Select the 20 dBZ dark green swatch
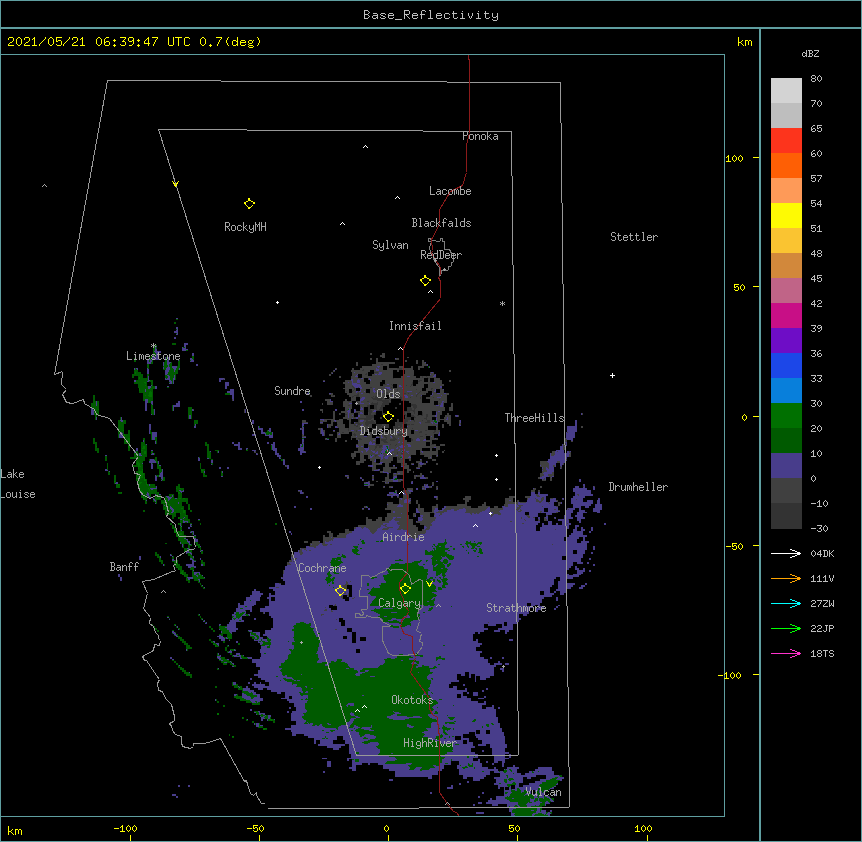 tap(786, 440)
